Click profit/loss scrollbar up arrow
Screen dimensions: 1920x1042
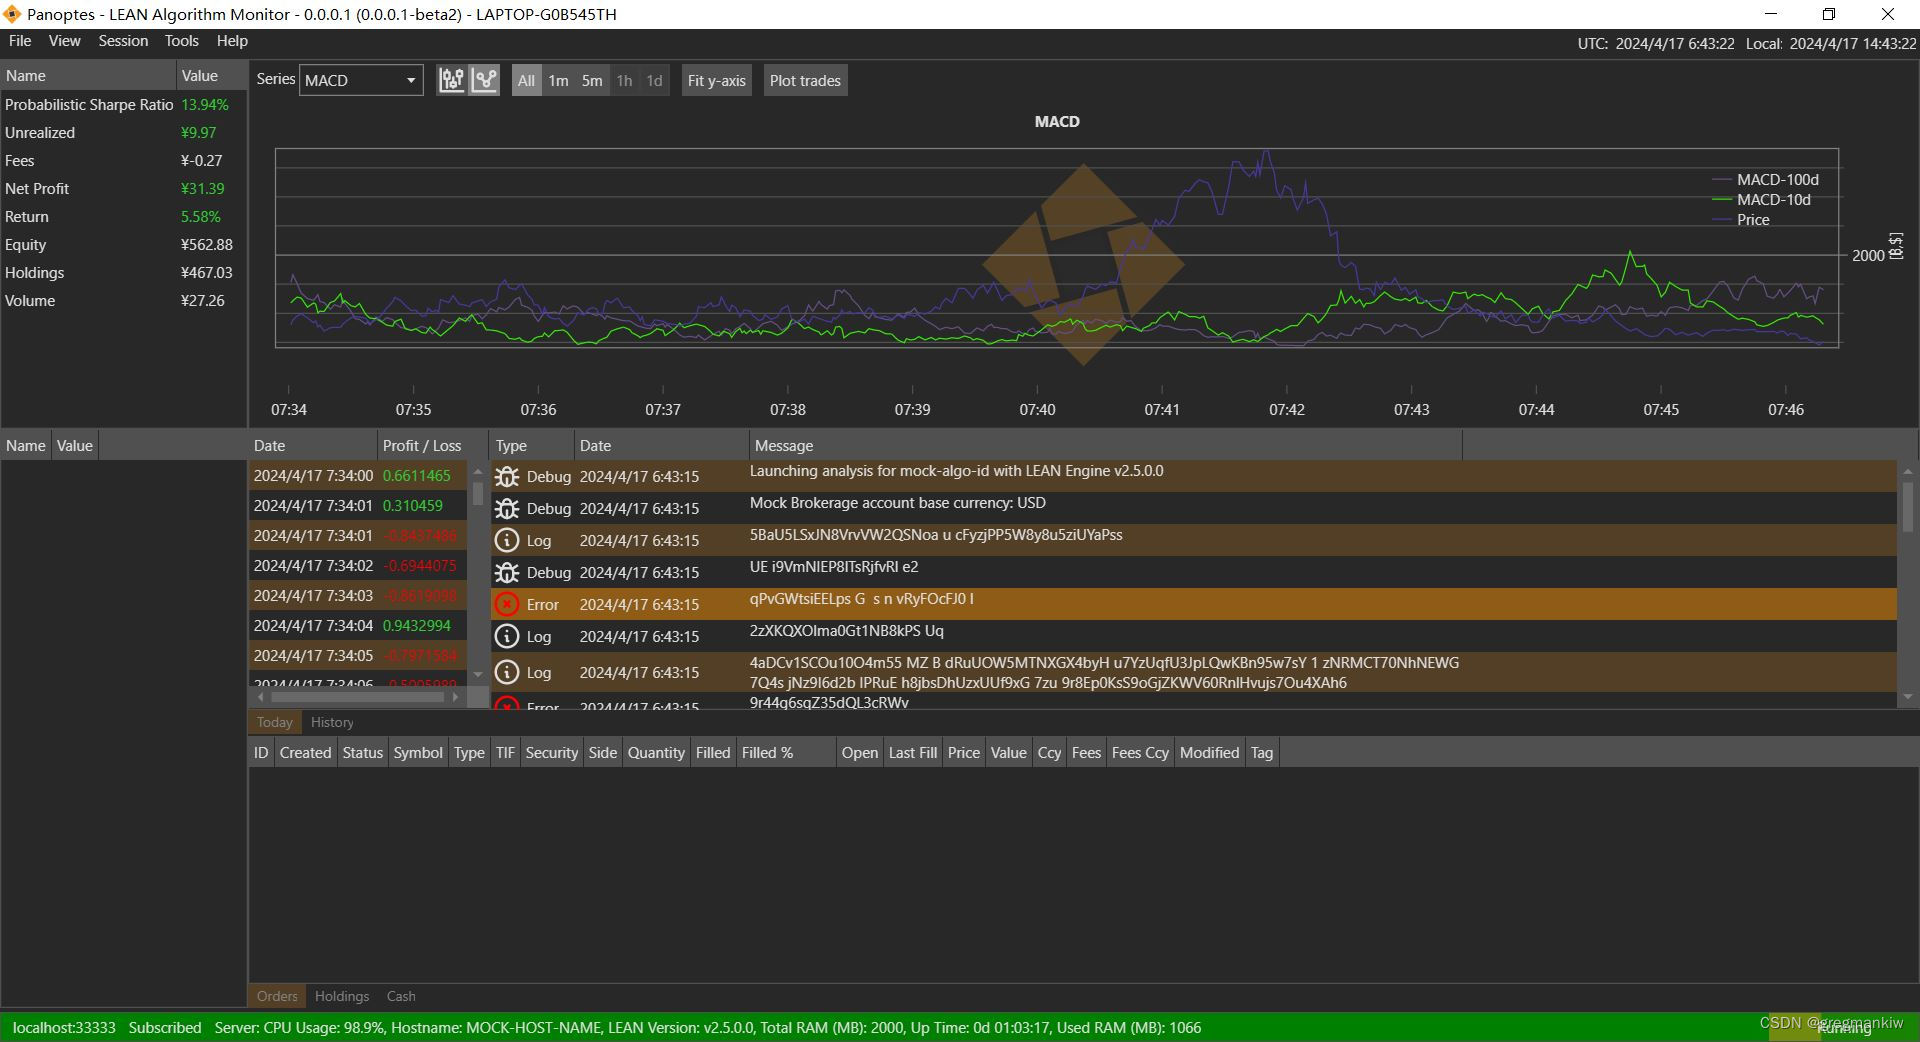(477, 471)
